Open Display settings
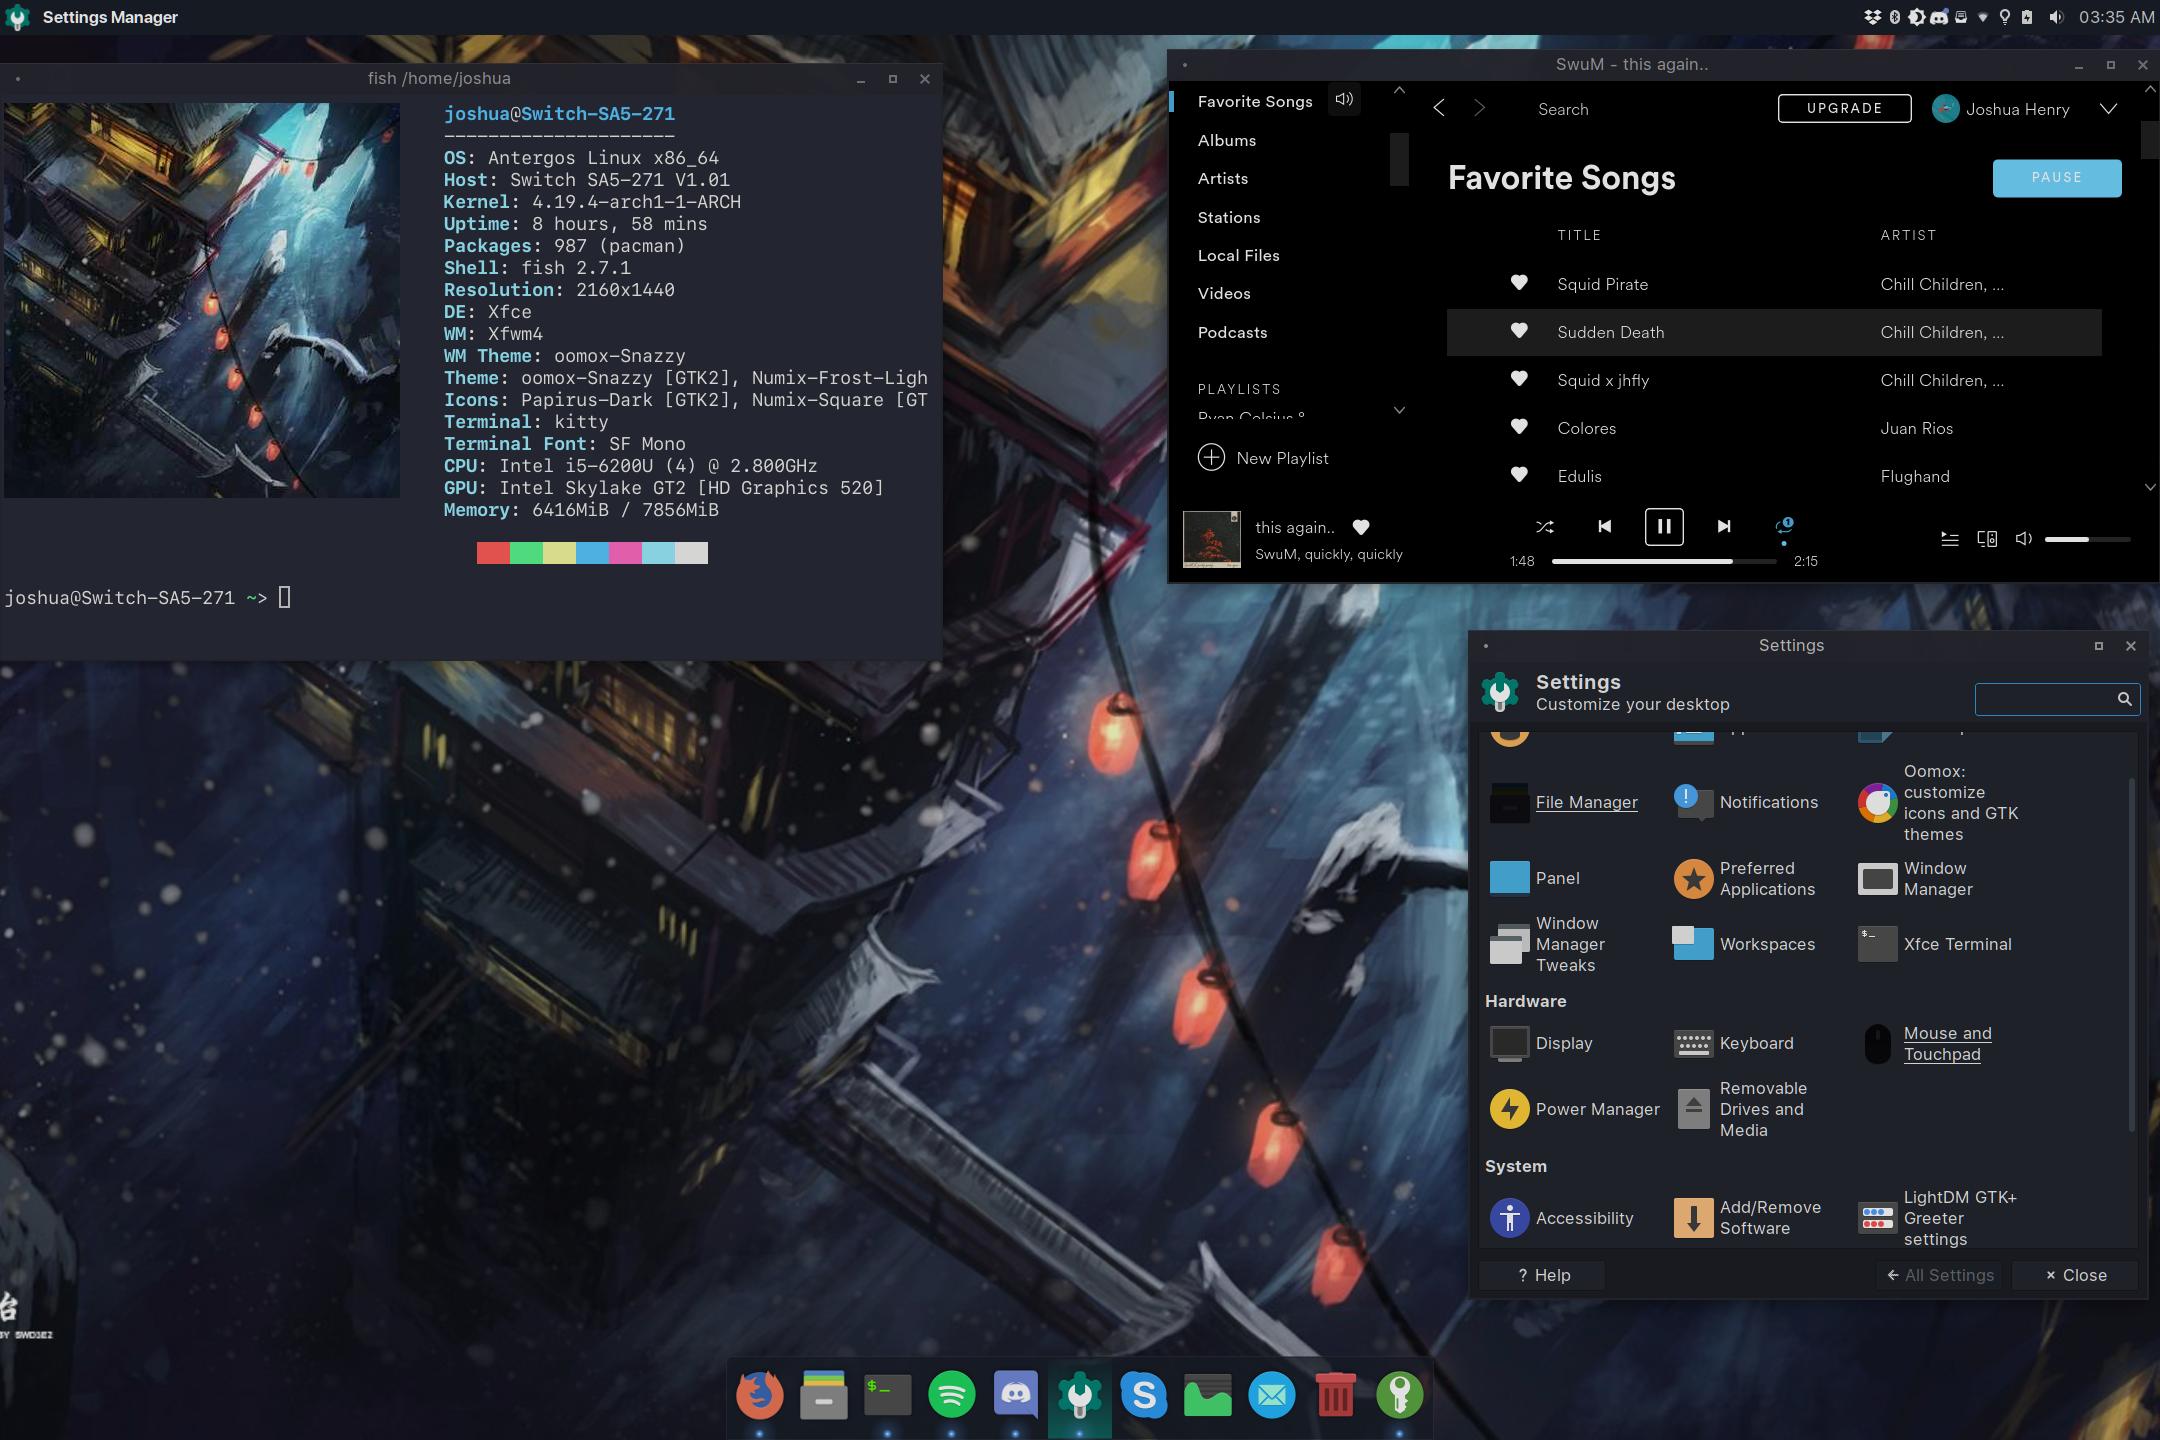This screenshot has width=2160, height=1440. [x=1541, y=1043]
